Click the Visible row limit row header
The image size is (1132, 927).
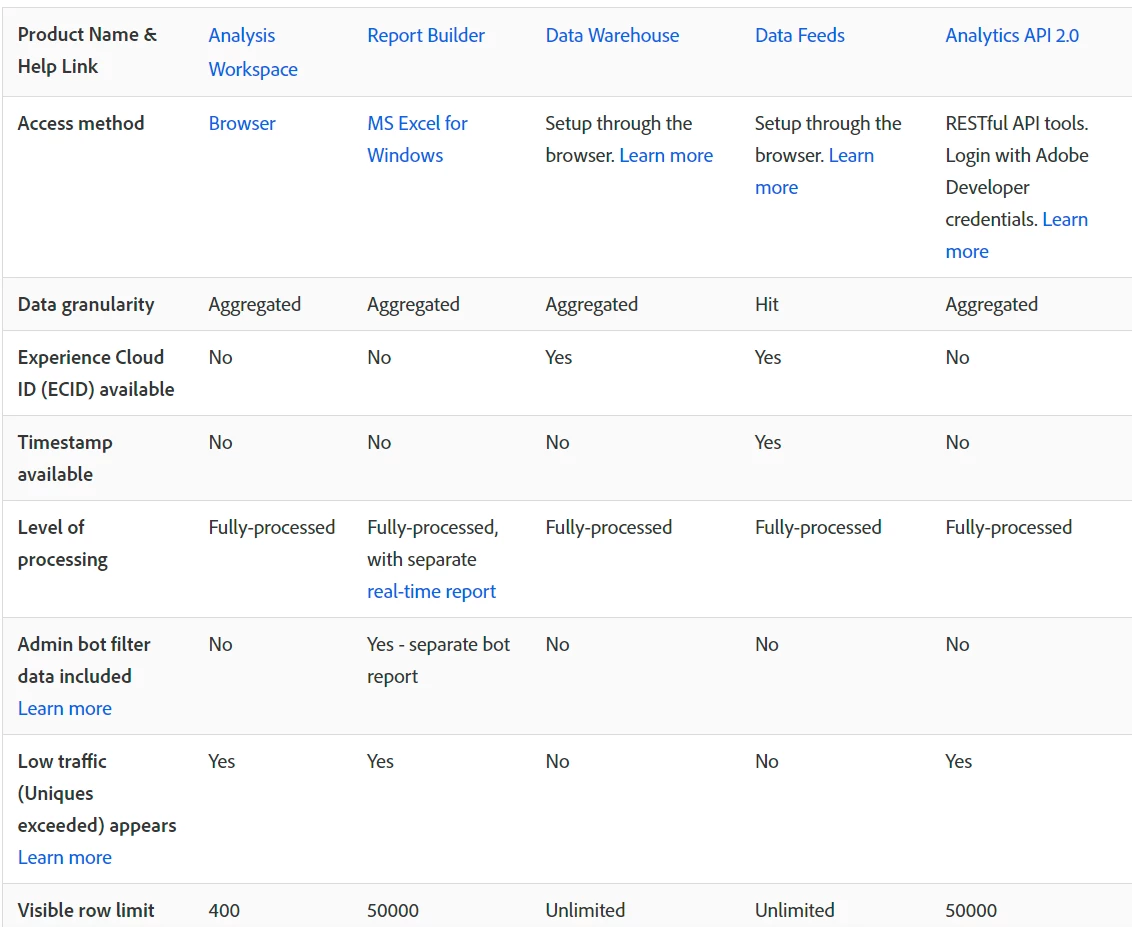86,910
